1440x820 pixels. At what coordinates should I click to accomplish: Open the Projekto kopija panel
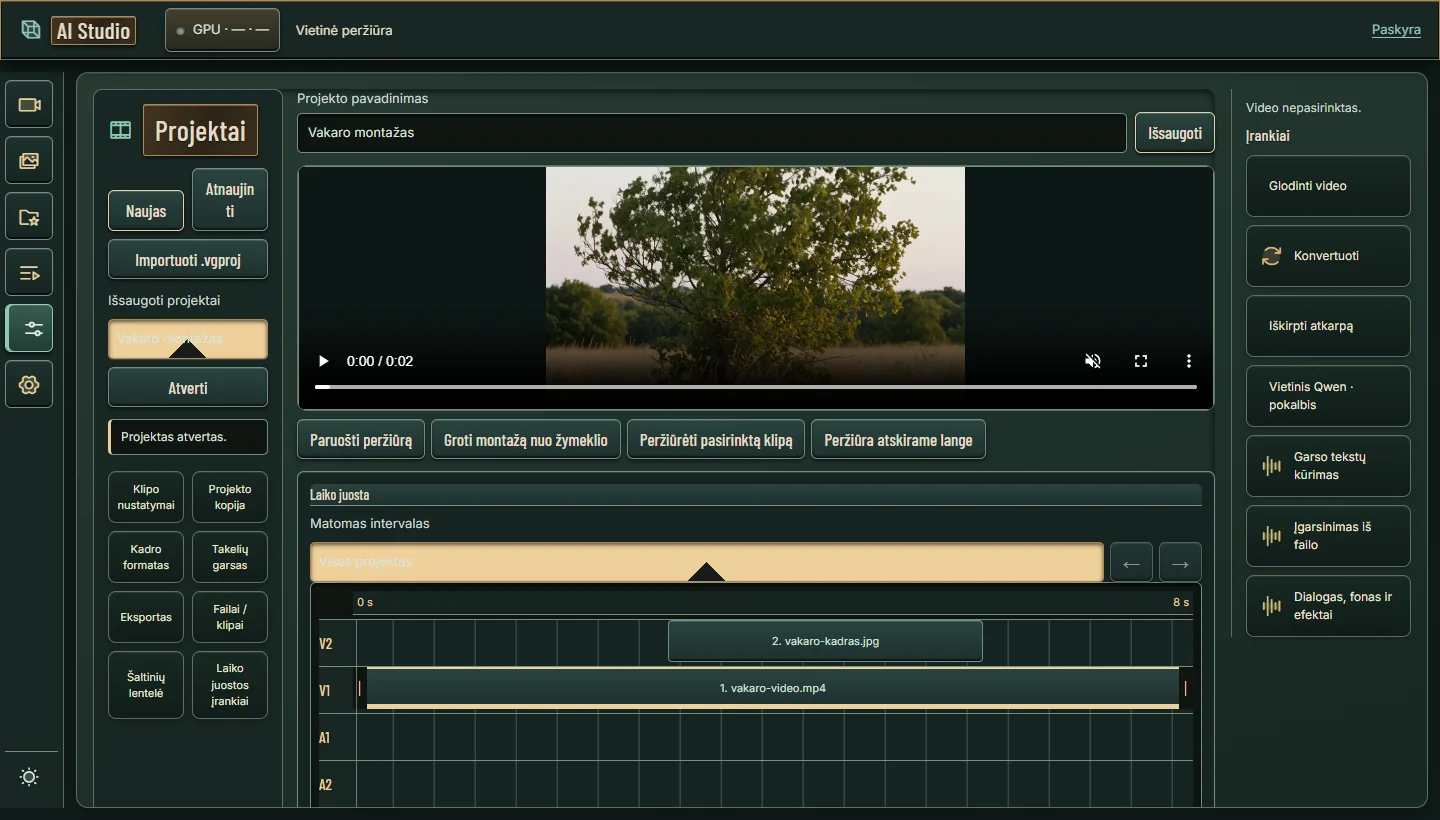tap(230, 497)
